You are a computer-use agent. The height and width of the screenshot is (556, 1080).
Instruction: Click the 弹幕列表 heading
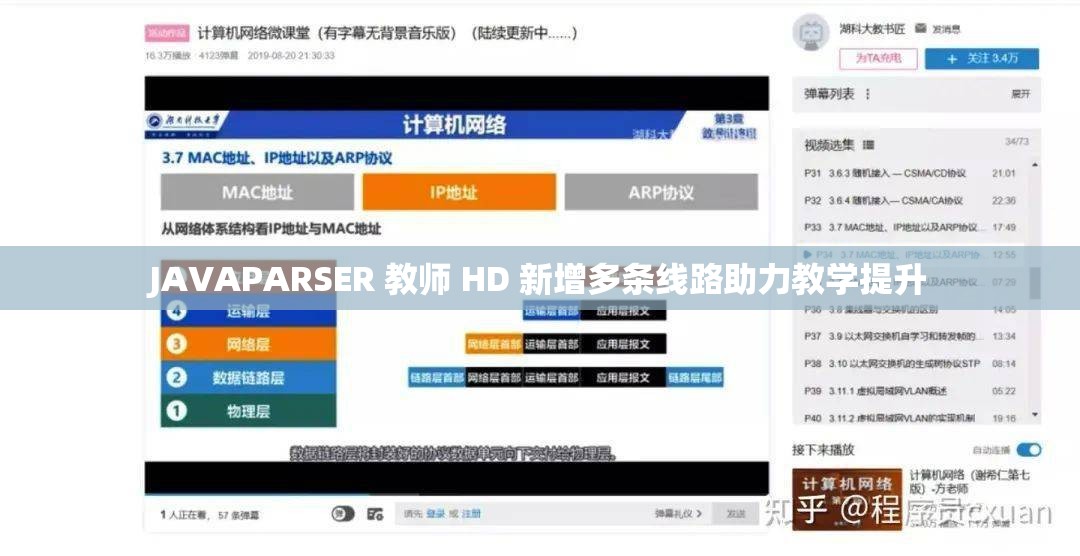(829, 94)
